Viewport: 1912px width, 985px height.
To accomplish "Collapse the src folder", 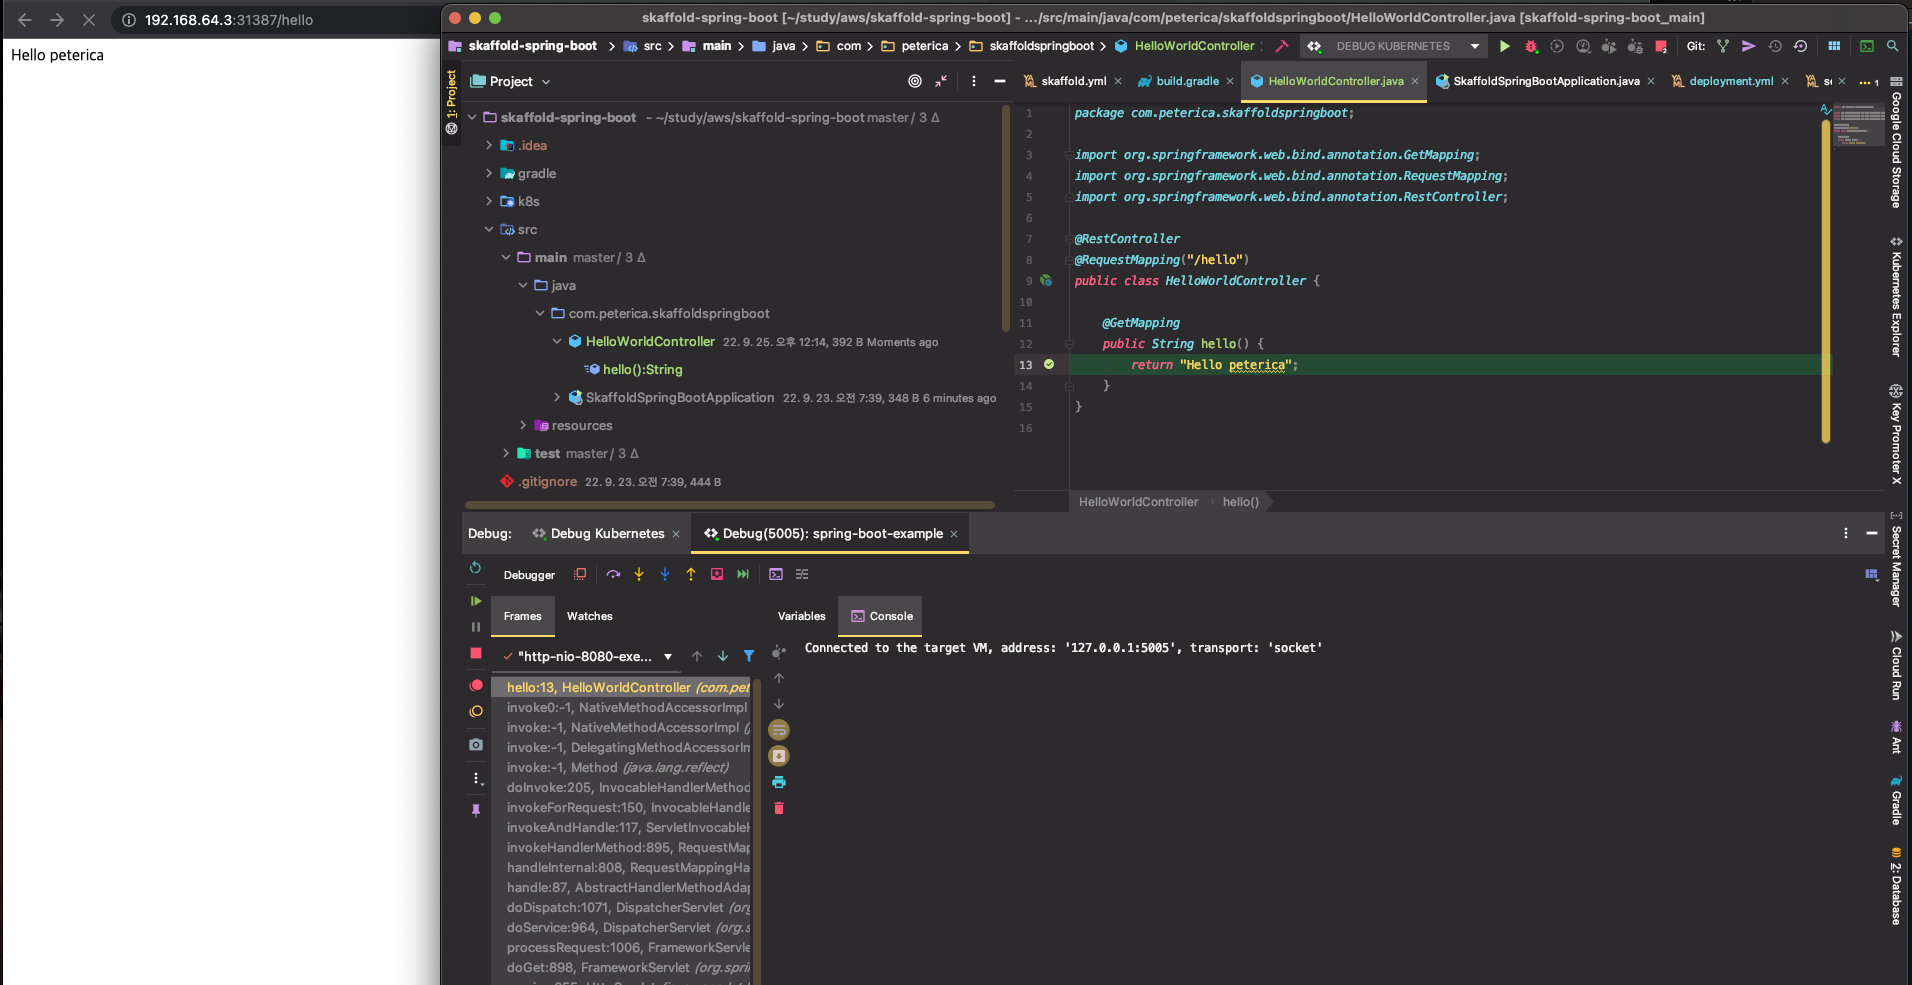I will (x=489, y=229).
